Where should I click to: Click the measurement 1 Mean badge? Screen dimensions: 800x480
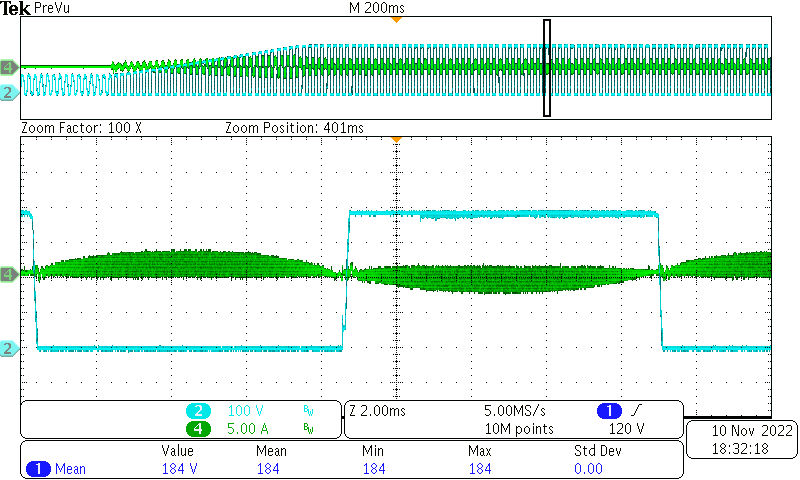(56, 469)
